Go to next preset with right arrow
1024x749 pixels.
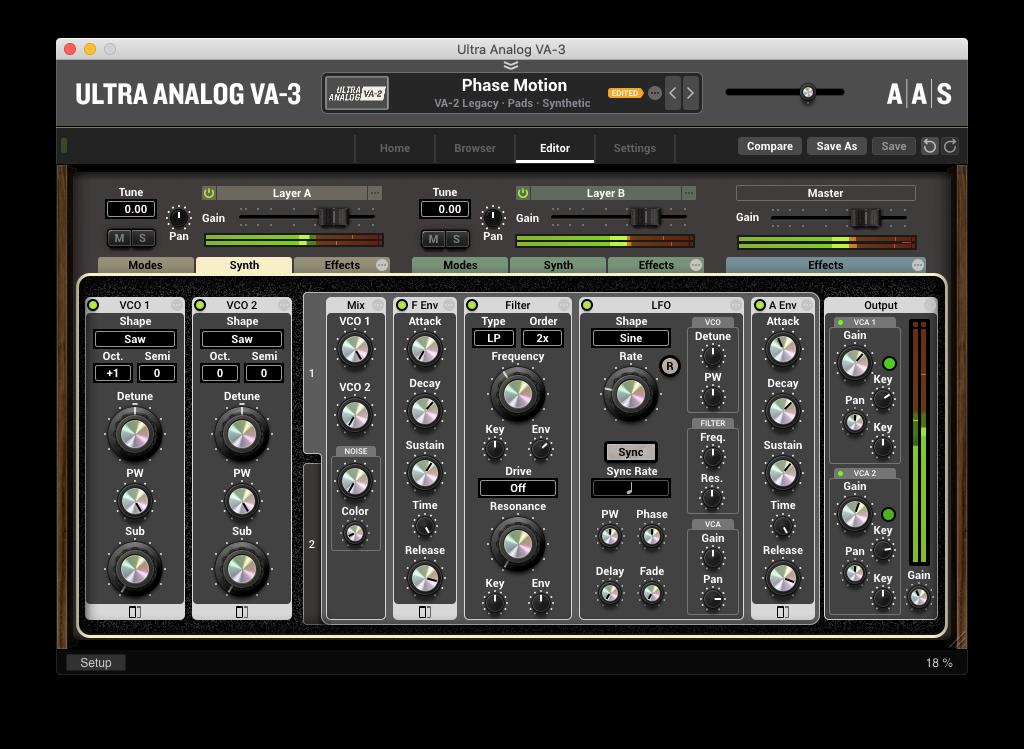point(690,93)
